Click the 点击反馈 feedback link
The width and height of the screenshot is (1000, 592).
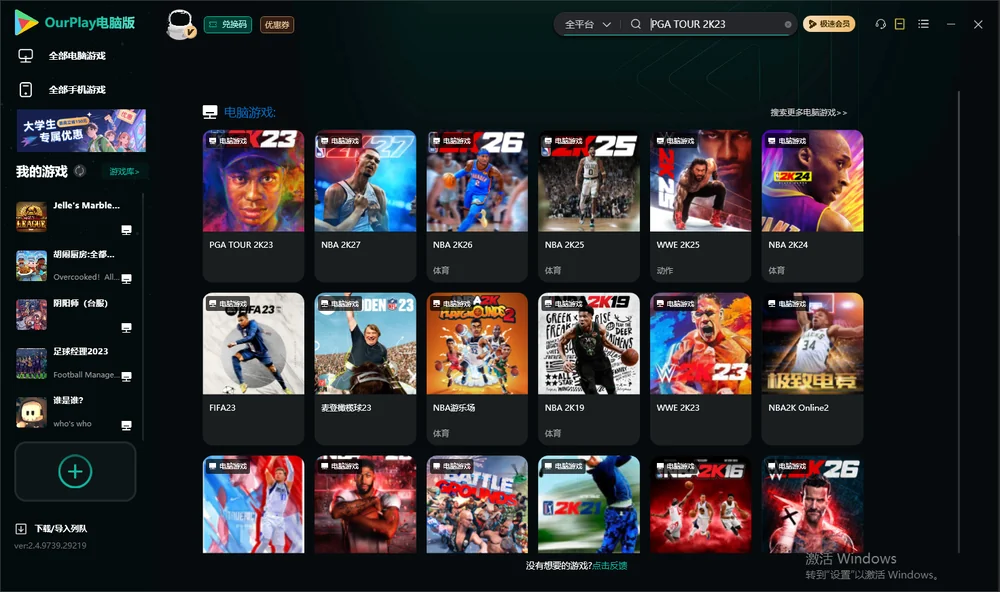[x=610, y=565]
